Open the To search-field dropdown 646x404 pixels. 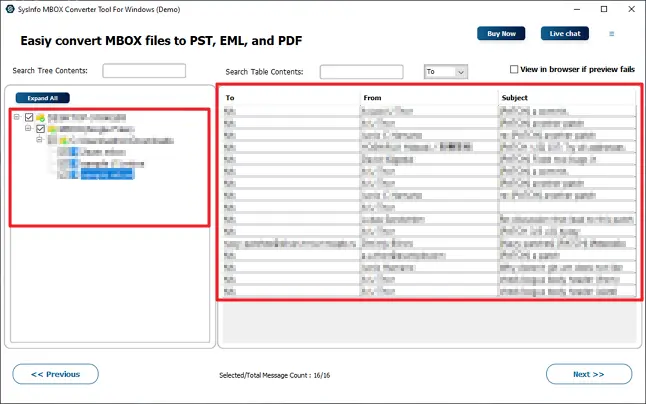pos(446,72)
